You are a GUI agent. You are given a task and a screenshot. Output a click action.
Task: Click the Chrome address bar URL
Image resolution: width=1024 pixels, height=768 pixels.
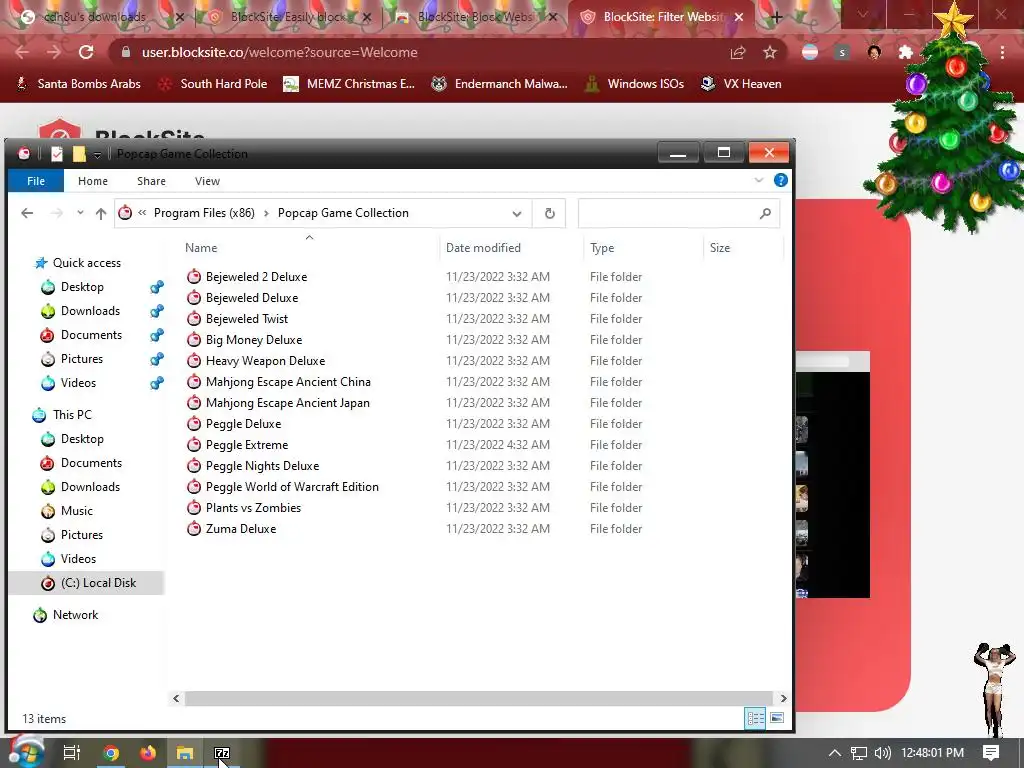(x=280, y=52)
